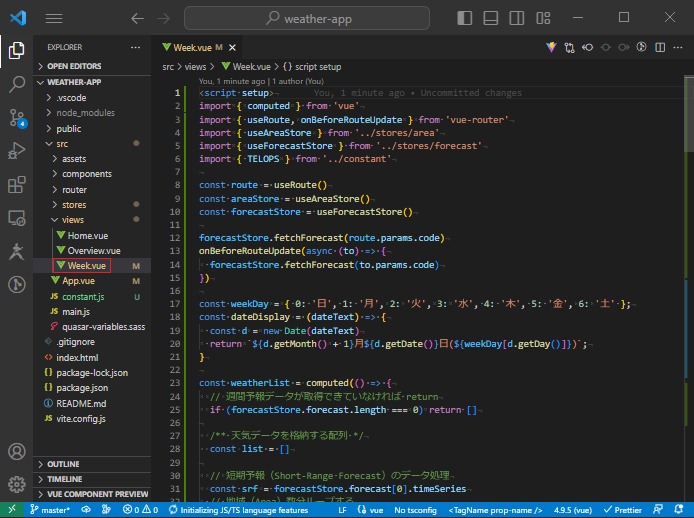
Task: Open Home.vue in the explorer
Action: coord(92,236)
